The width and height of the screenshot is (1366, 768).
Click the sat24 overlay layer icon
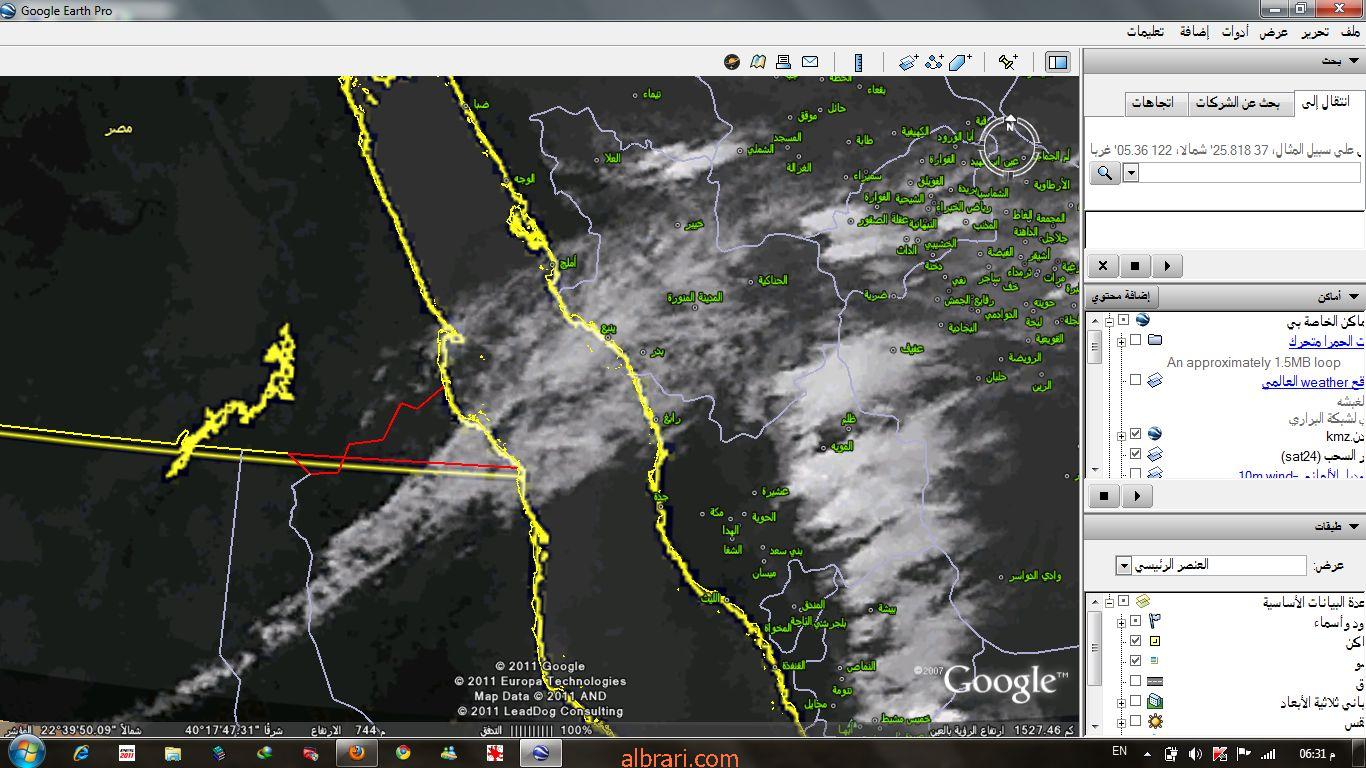pyautogui.click(x=1155, y=454)
